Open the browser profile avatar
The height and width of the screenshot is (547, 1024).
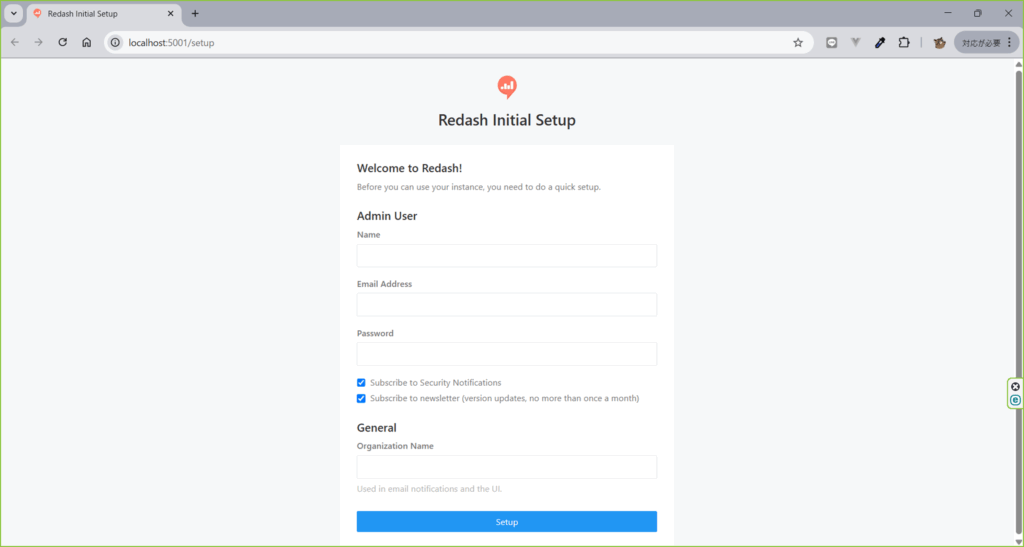coord(939,43)
